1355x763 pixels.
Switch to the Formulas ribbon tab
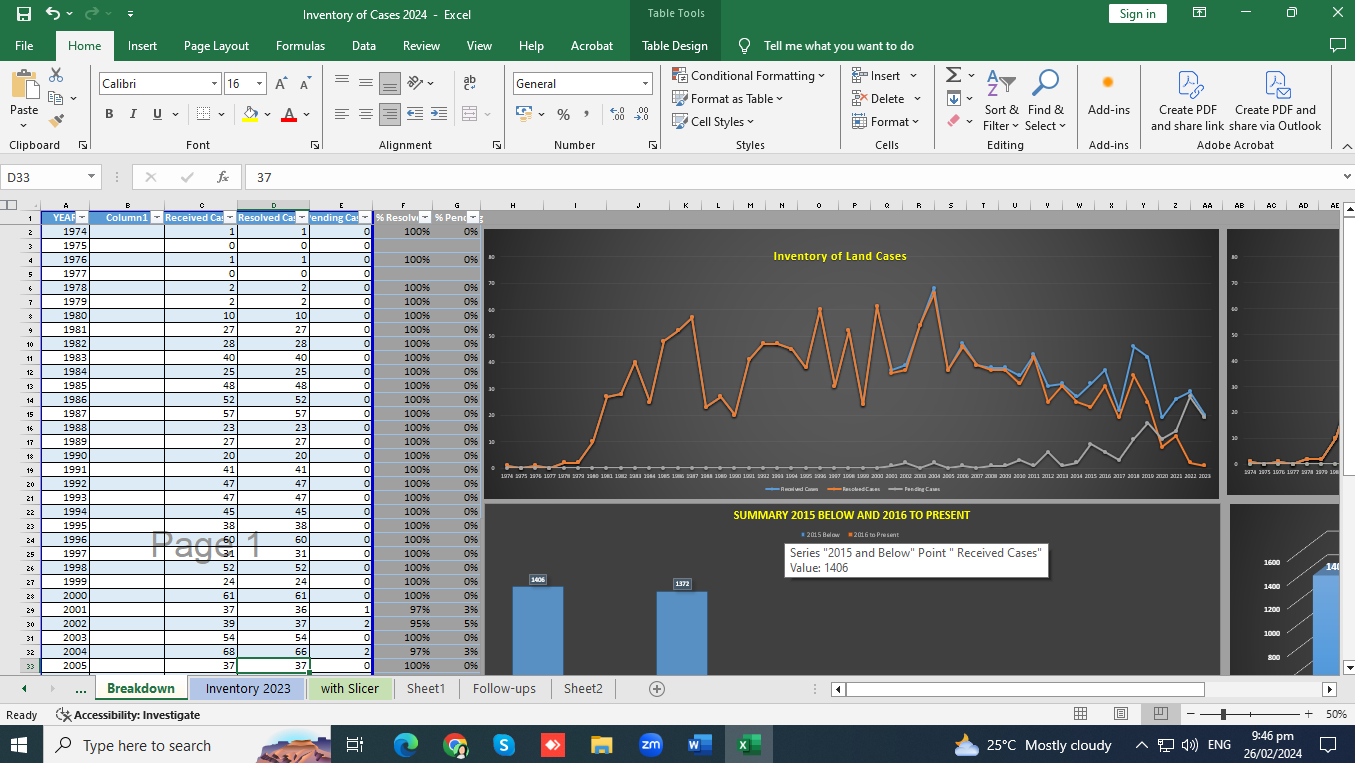[300, 46]
